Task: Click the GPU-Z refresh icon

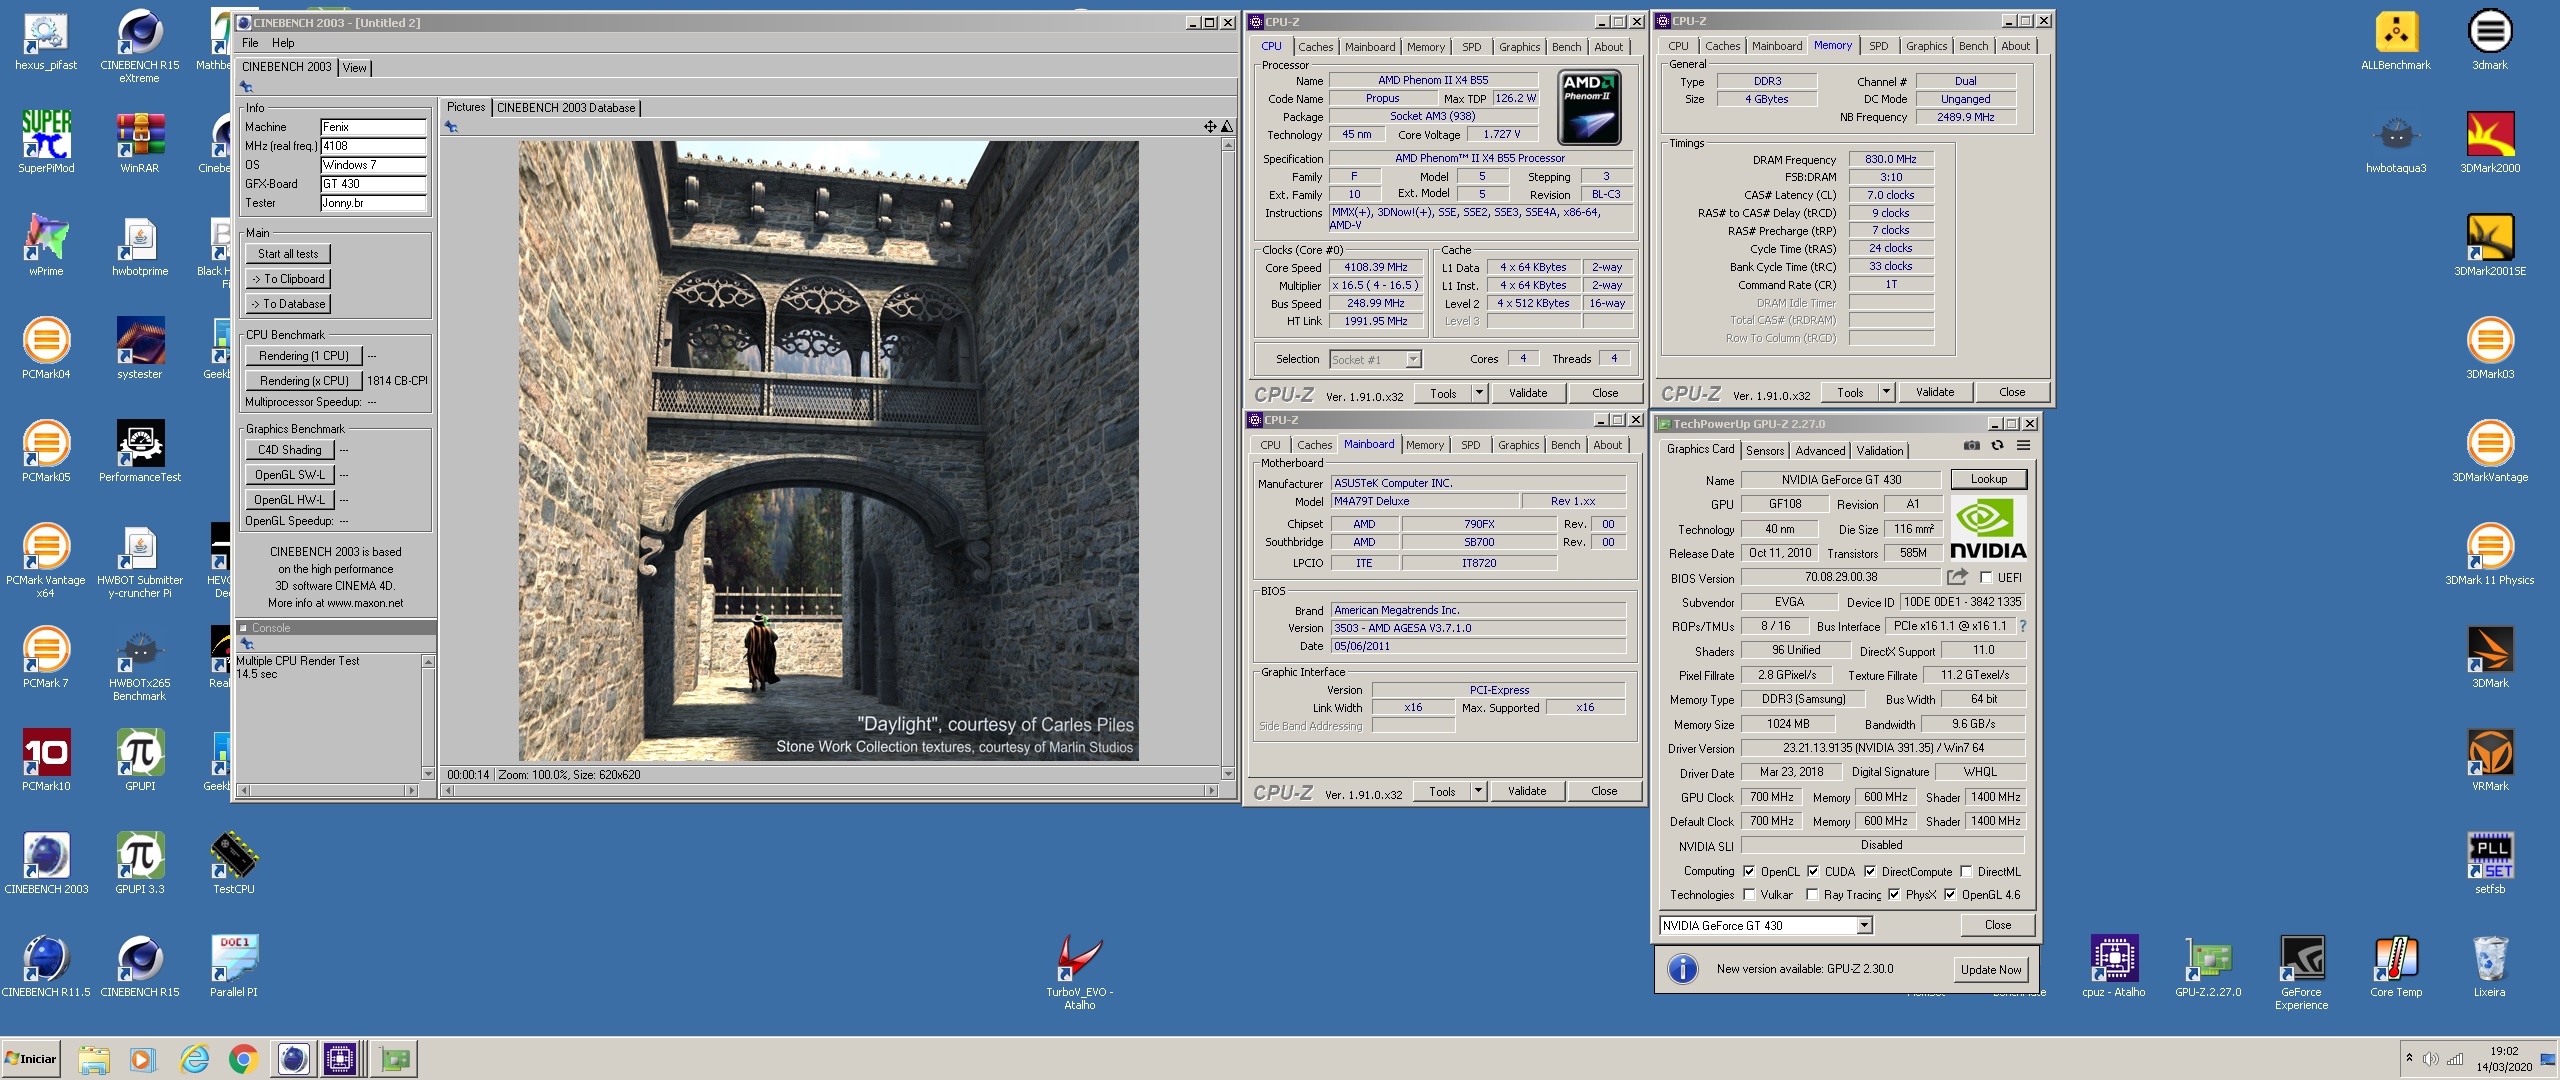Action: (x=1997, y=446)
